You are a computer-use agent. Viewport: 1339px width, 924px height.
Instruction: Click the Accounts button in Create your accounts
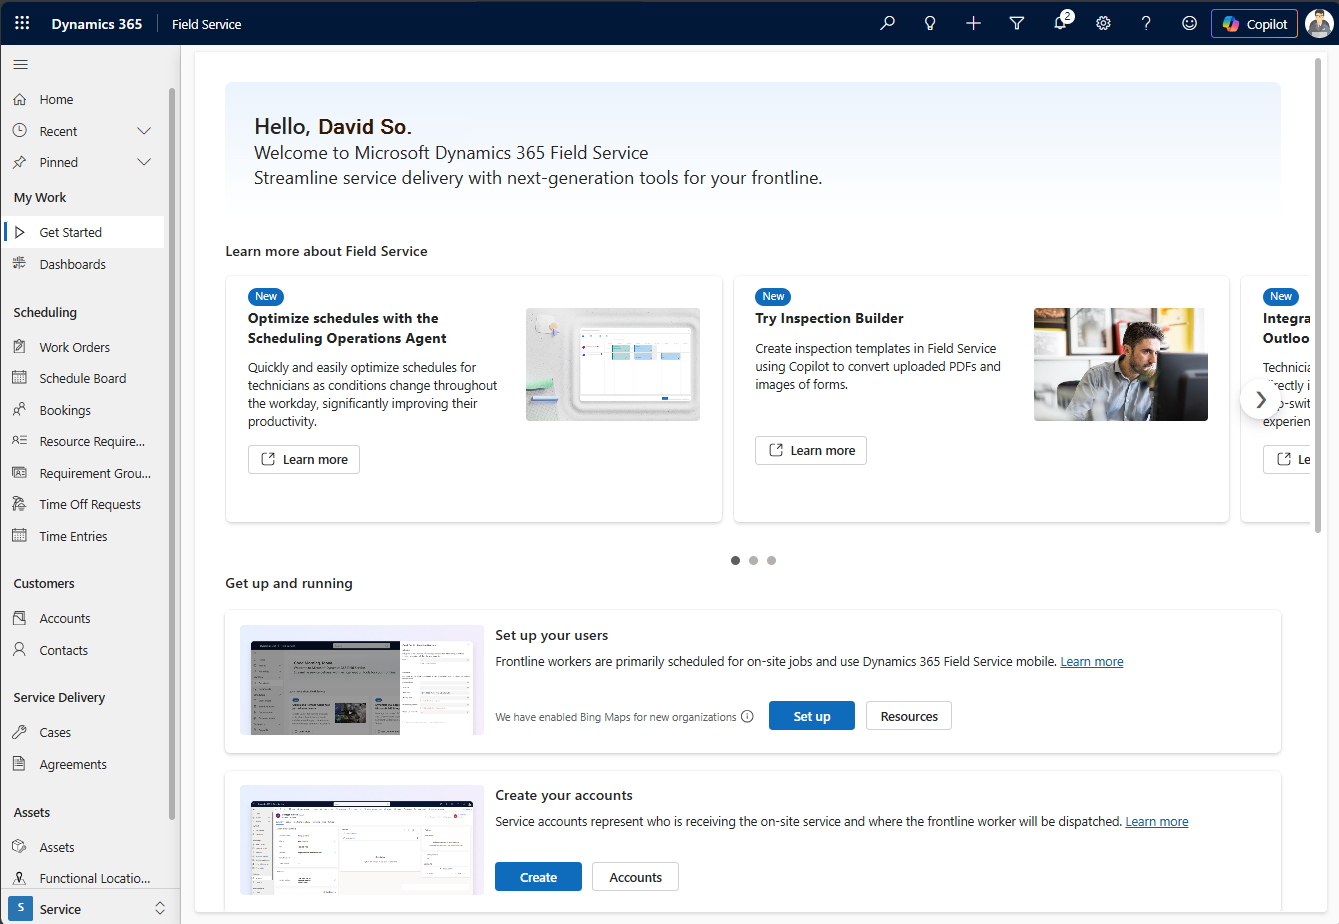coord(635,877)
